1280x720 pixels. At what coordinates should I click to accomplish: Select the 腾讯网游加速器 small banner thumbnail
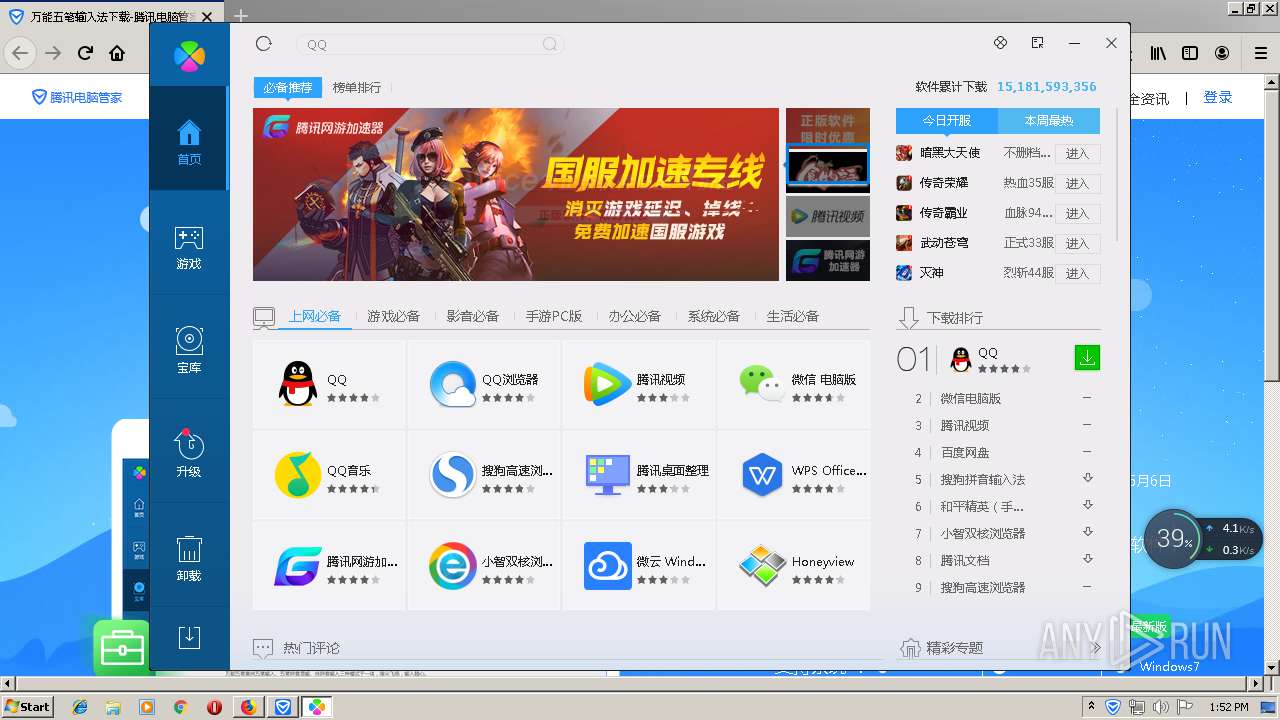828,260
